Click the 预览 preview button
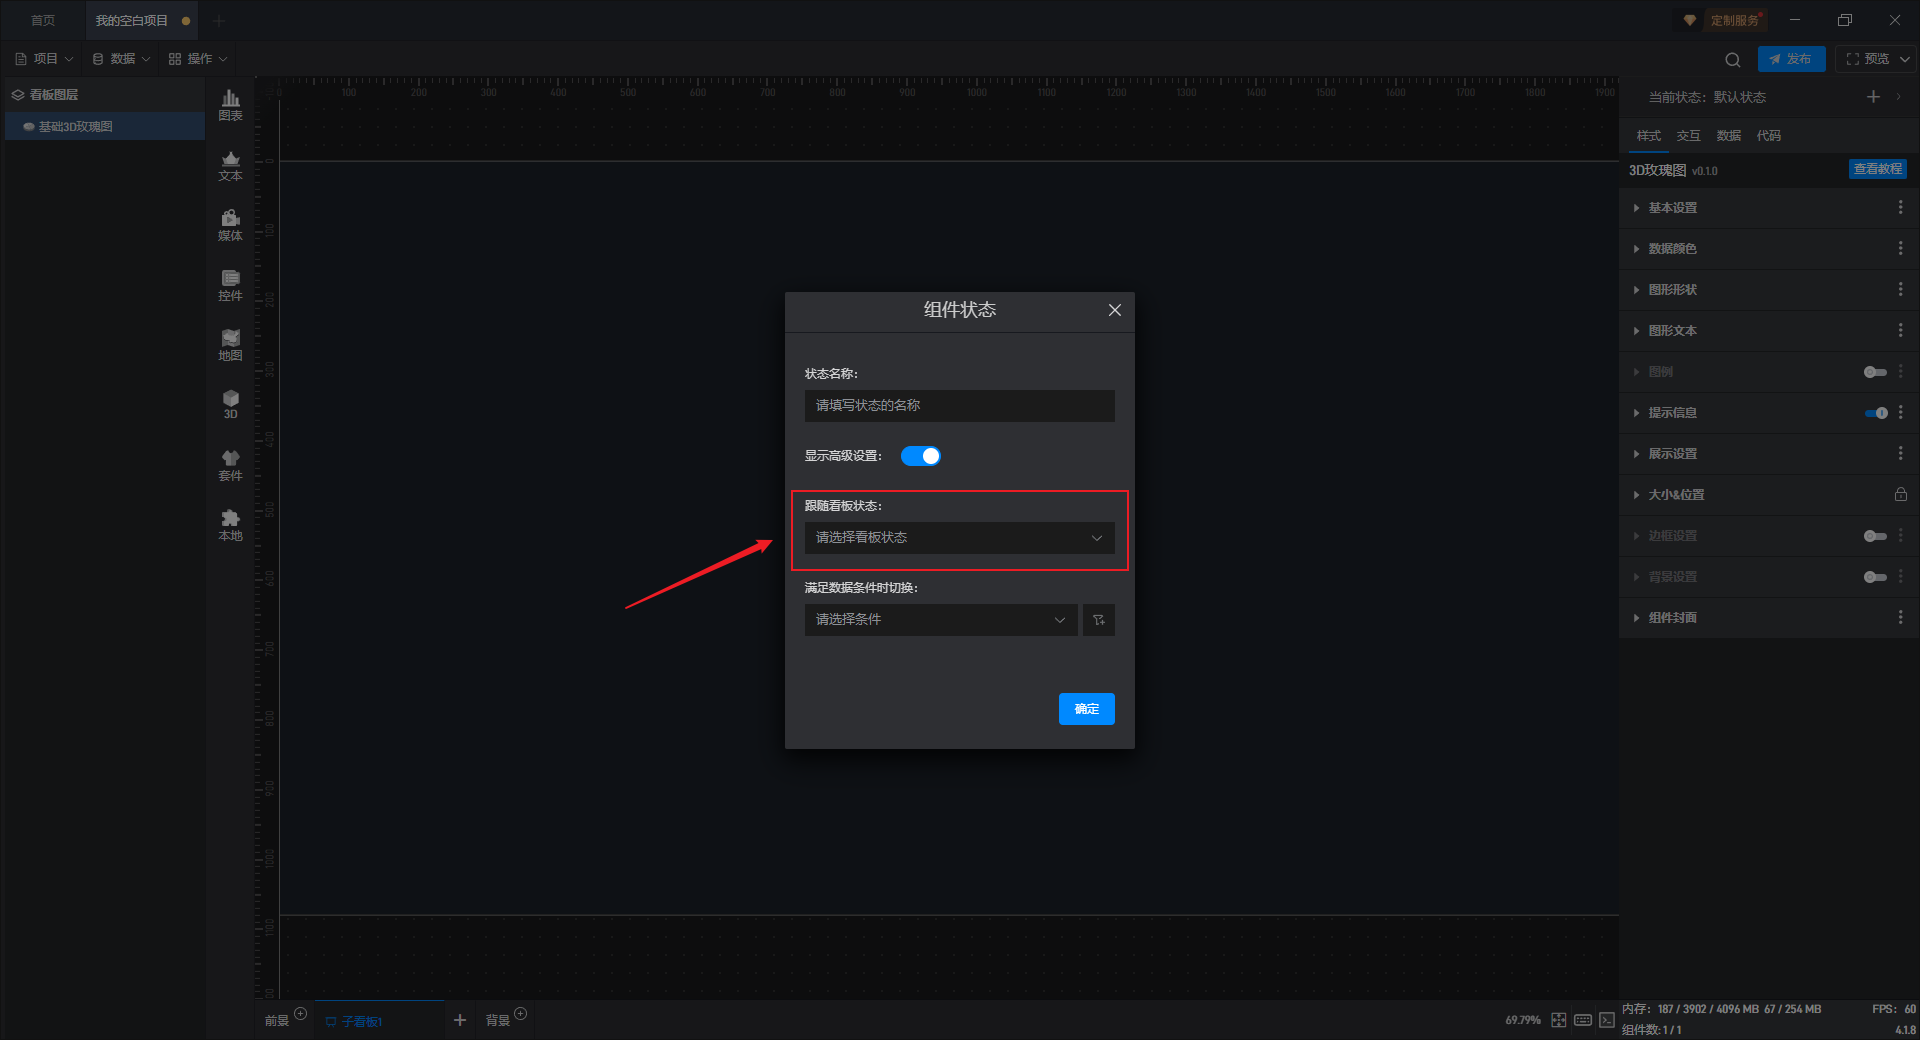This screenshot has height=1040, width=1920. tap(1867, 59)
